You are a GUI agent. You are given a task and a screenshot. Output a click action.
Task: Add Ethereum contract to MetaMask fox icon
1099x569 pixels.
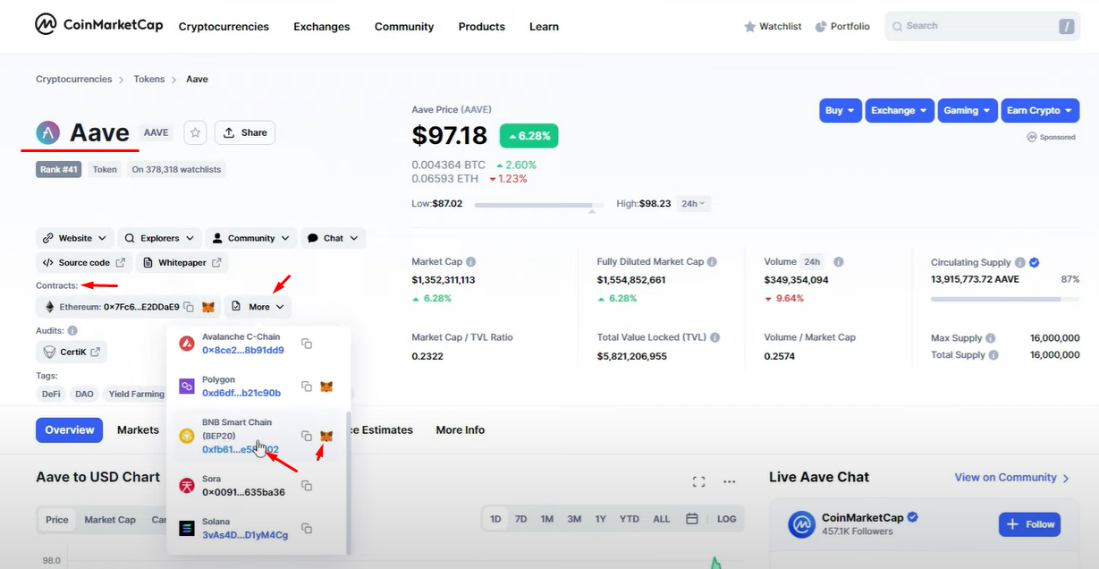[x=208, y=307]
